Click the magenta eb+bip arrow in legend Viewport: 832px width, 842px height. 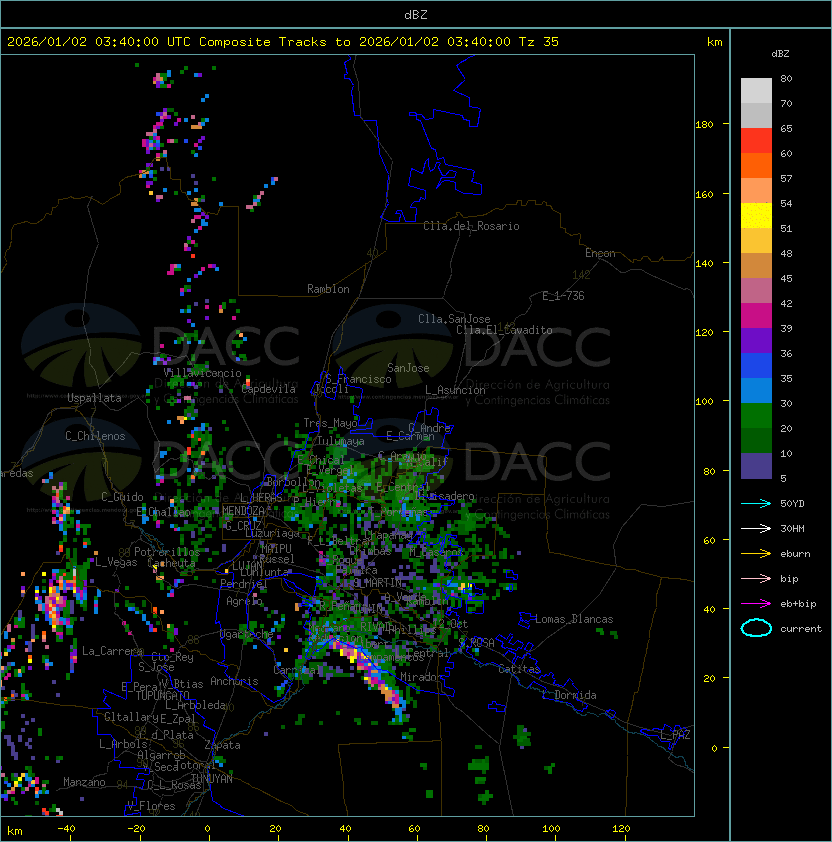pos(756,604)
